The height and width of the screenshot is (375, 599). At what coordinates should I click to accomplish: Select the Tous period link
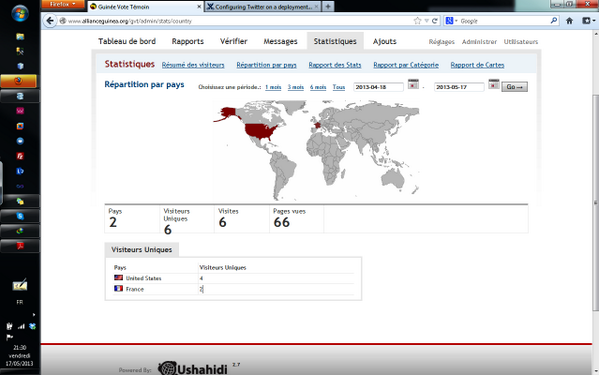click(x=338, y=87)
